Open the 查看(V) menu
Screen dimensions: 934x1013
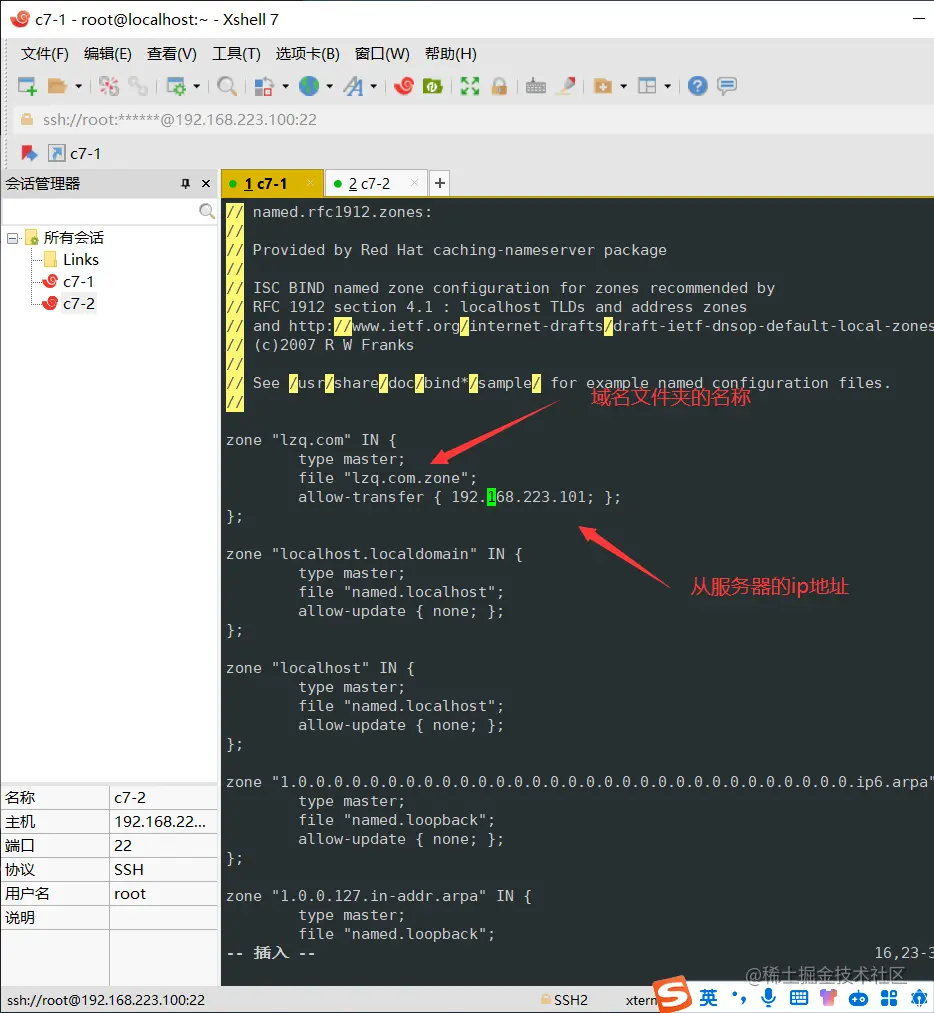(x=172, y=54)
